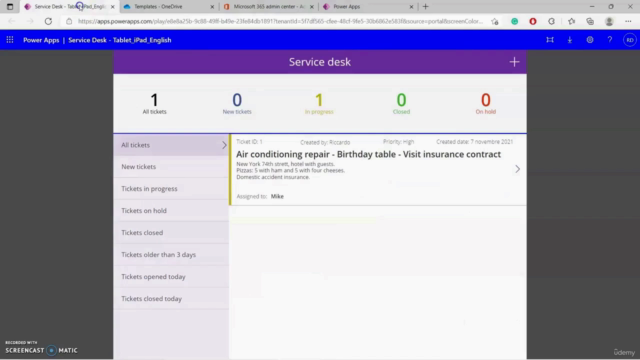Close the Templates - OneDrive tab
Image resolution: width=640 pixels, height=360 pixels.
click(x=212, y=7)
